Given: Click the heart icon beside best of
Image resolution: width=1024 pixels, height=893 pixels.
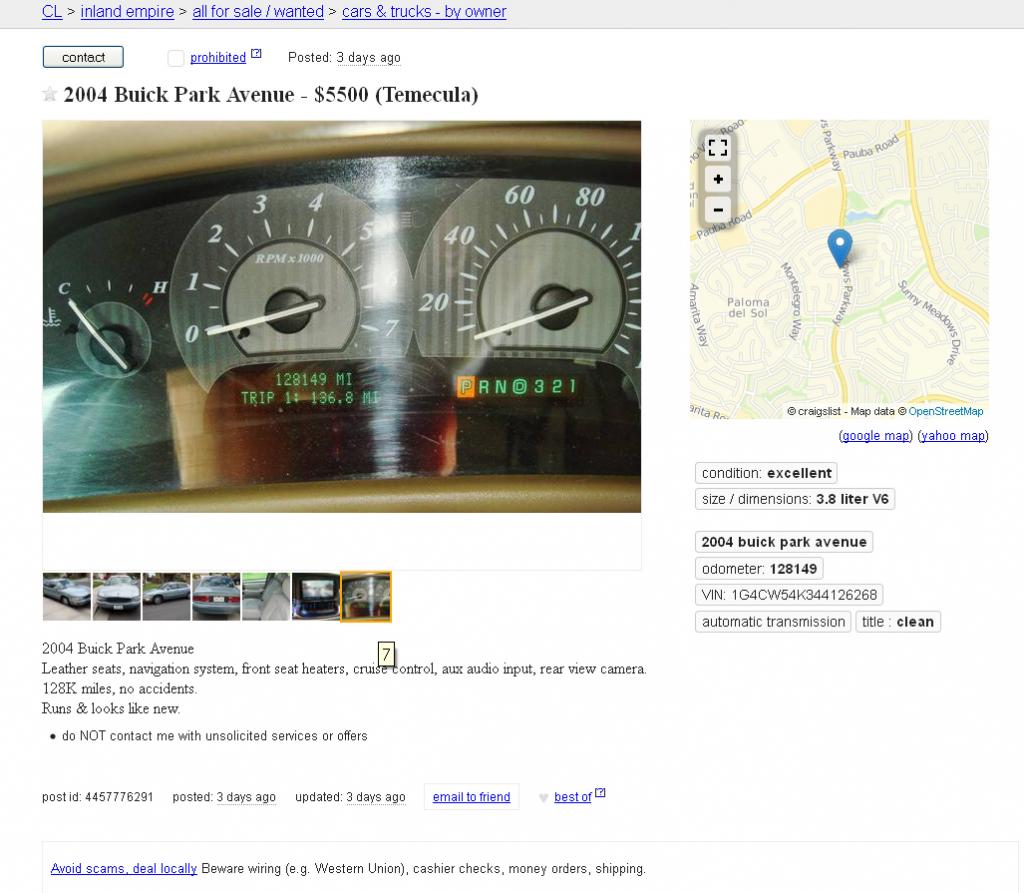Looking at the screenshot, I should 543,798.
